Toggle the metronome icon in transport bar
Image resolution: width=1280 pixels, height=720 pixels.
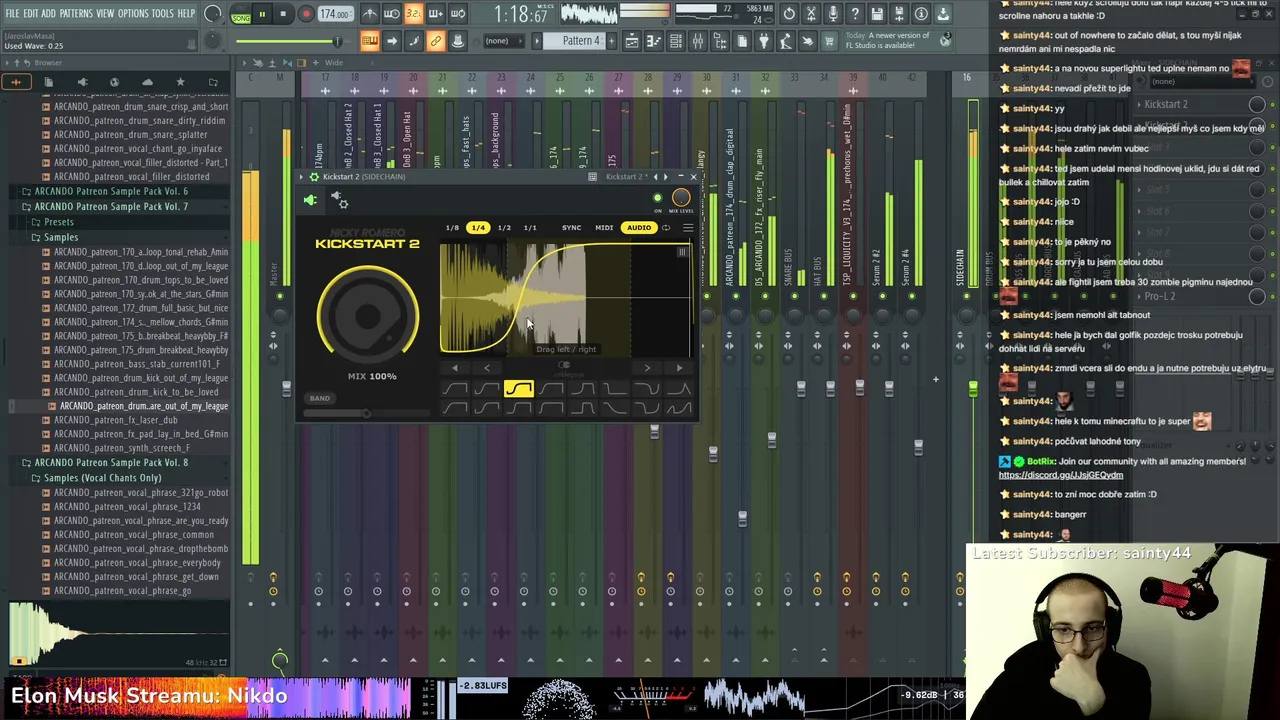click(371, 13)
